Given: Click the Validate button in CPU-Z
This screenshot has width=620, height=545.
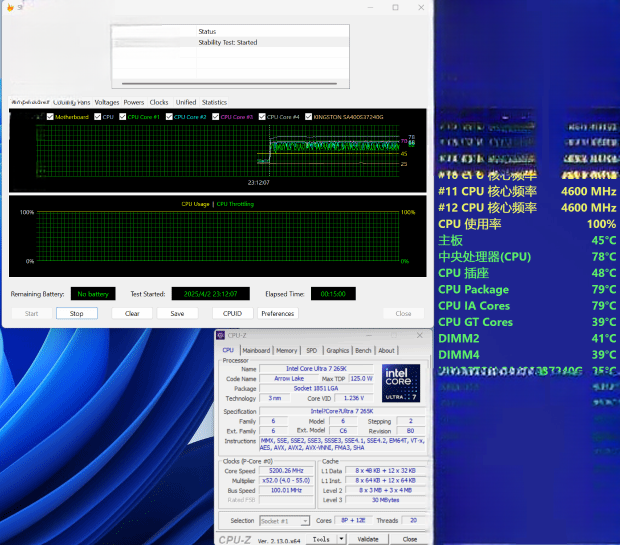Looking at the screenshot, I should tap(368, 539).
